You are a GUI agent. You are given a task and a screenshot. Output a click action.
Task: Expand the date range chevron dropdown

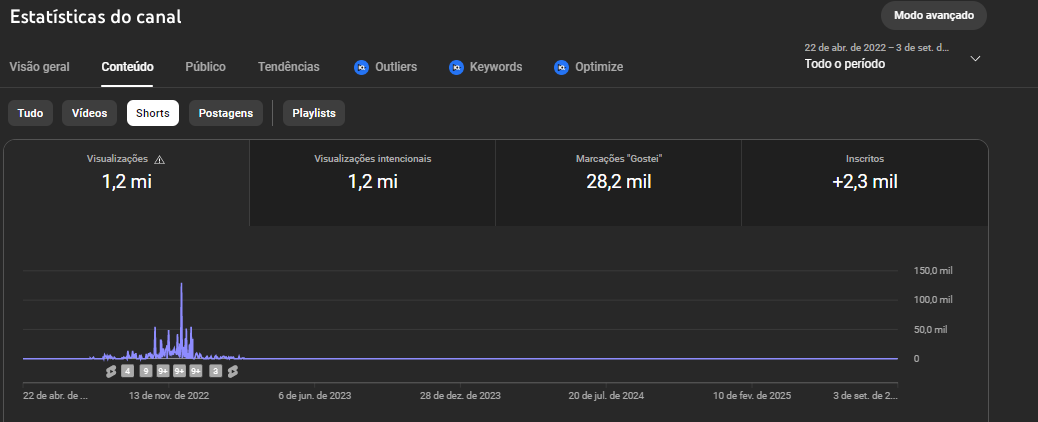[x=975, y=58]
